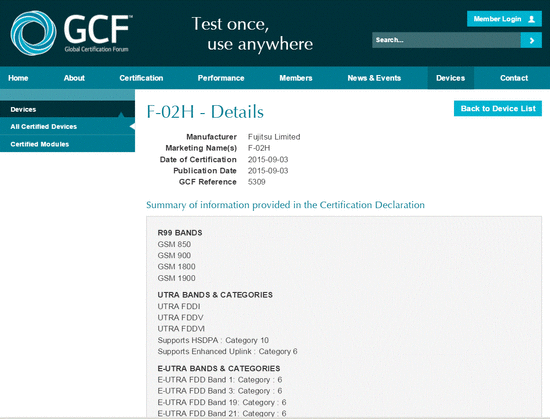Click the UTRA FDDVI entry
550x419 pixels.
point(181,329)
